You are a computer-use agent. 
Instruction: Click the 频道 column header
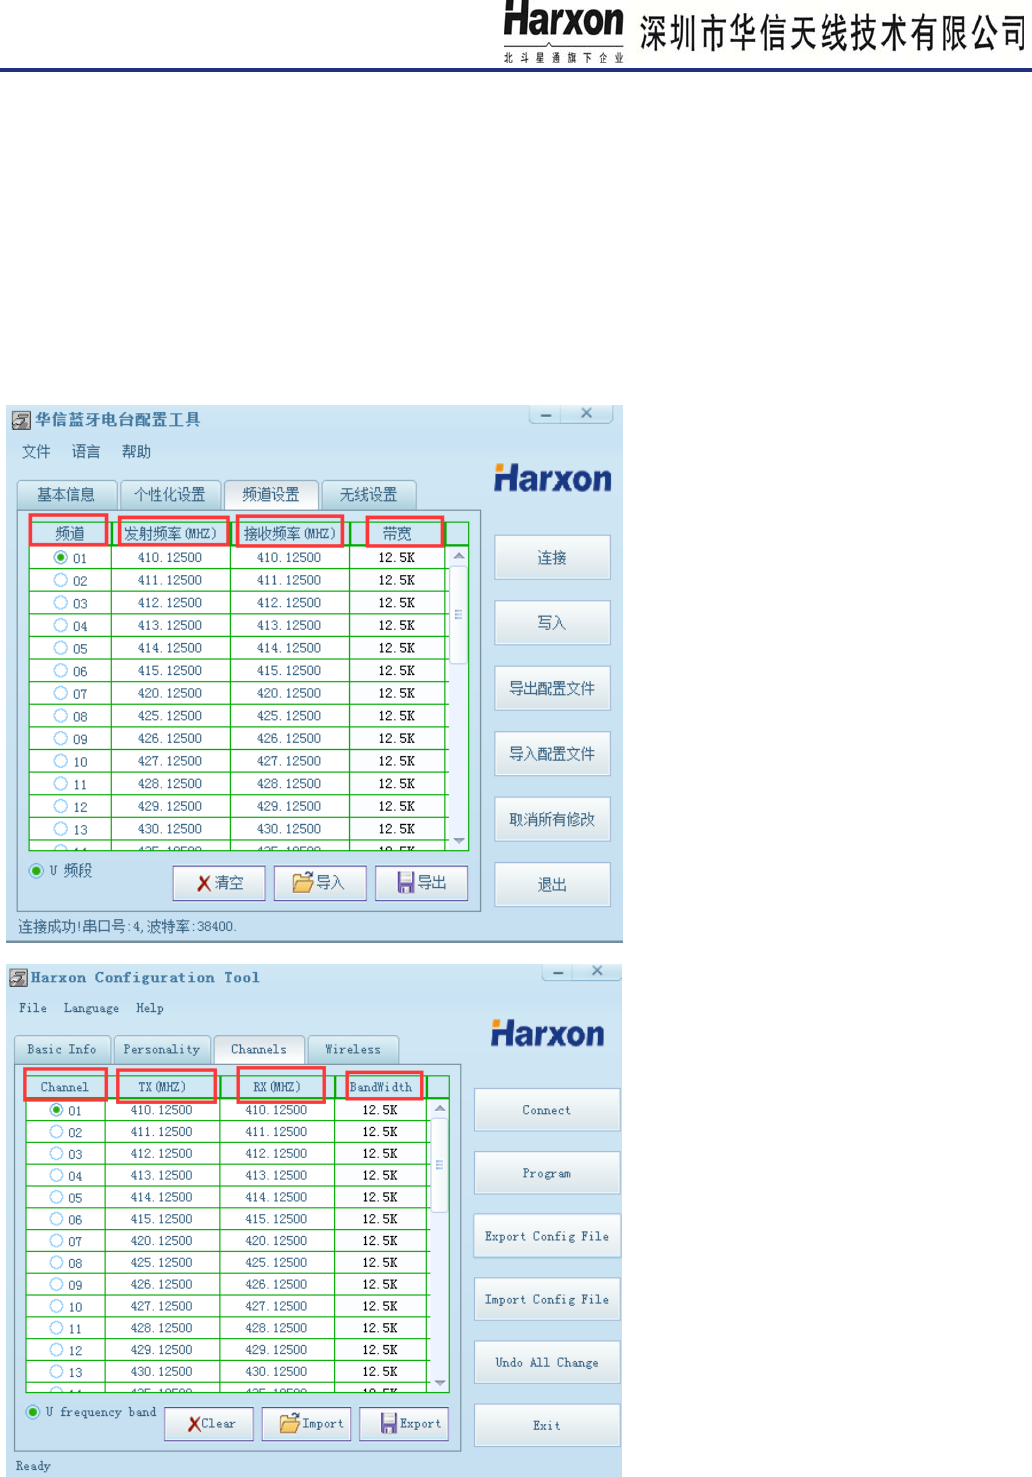[69, 533]
